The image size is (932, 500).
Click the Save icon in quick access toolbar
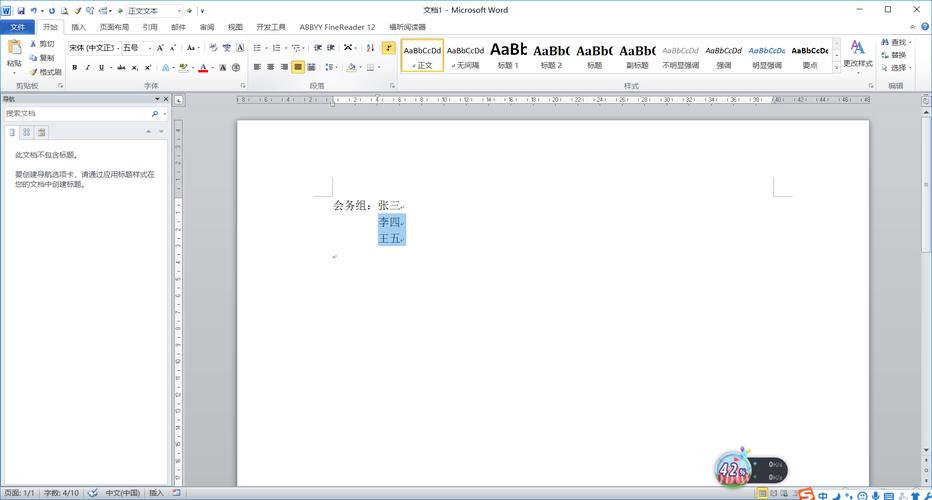coord(20,10)
